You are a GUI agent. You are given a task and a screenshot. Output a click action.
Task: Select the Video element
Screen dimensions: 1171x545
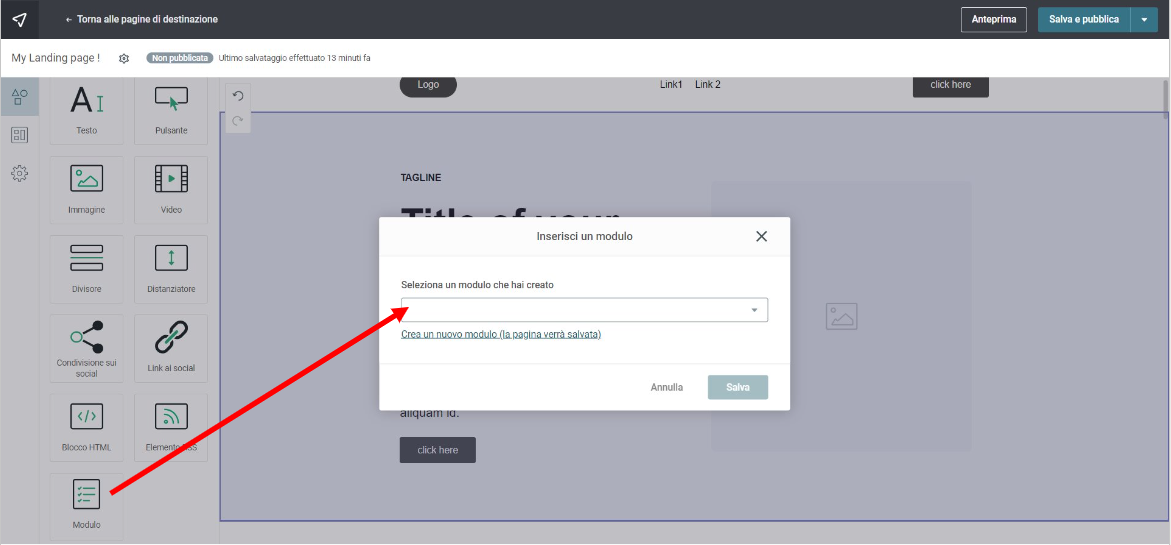[x=171, y=190]
